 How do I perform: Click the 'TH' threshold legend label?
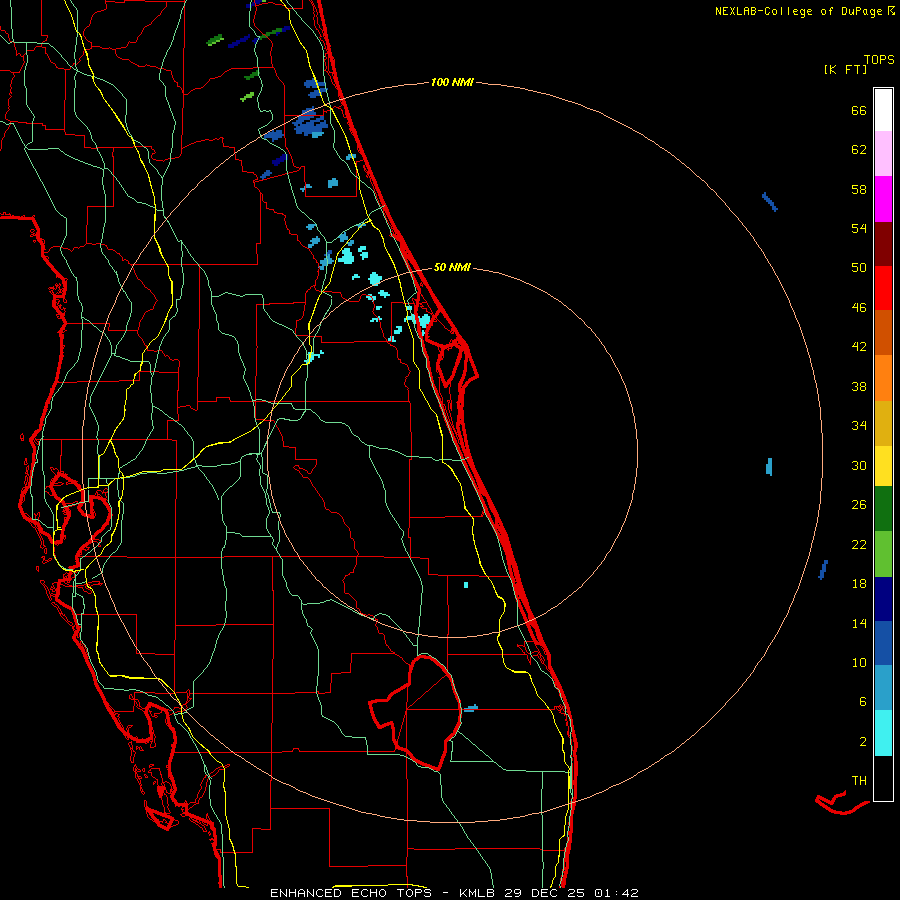tap(859, 781)
